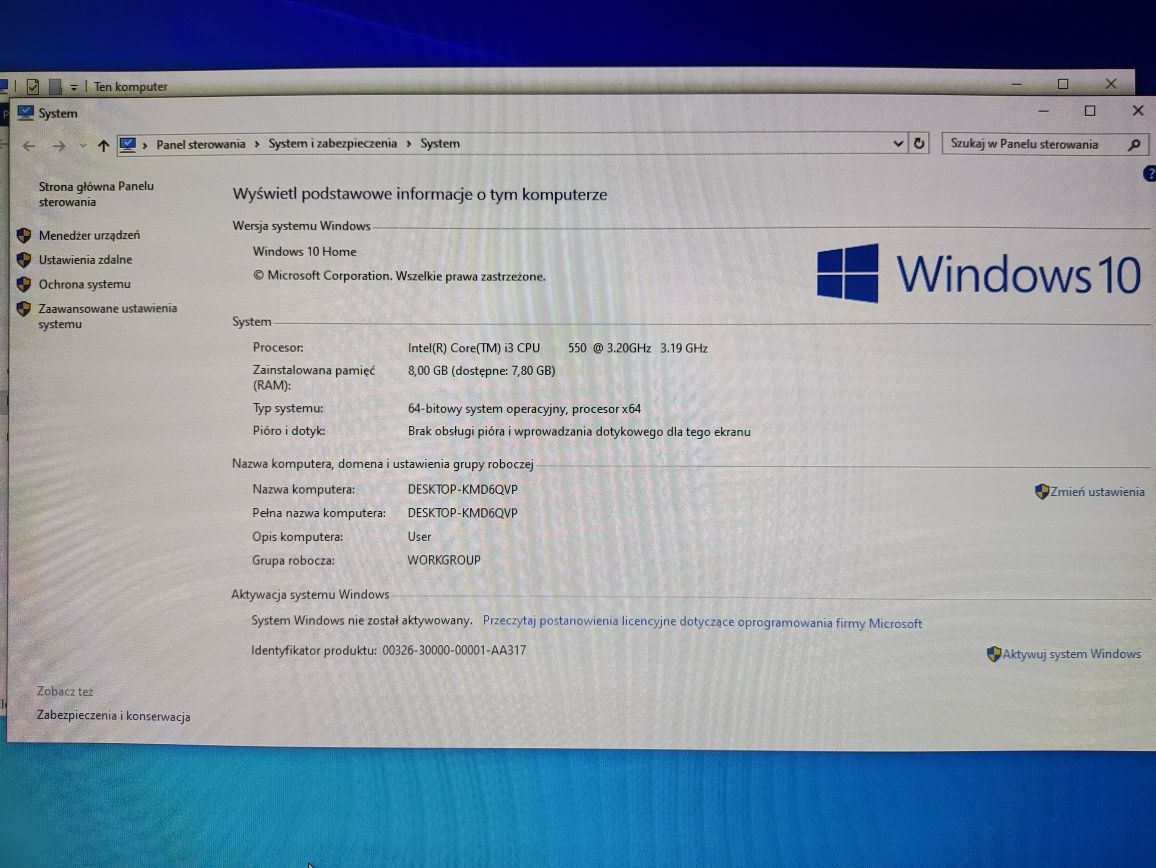Select System breadcrumb in address bar
The height and width of the screenshot is (868, 1156).
coord(440,144)
